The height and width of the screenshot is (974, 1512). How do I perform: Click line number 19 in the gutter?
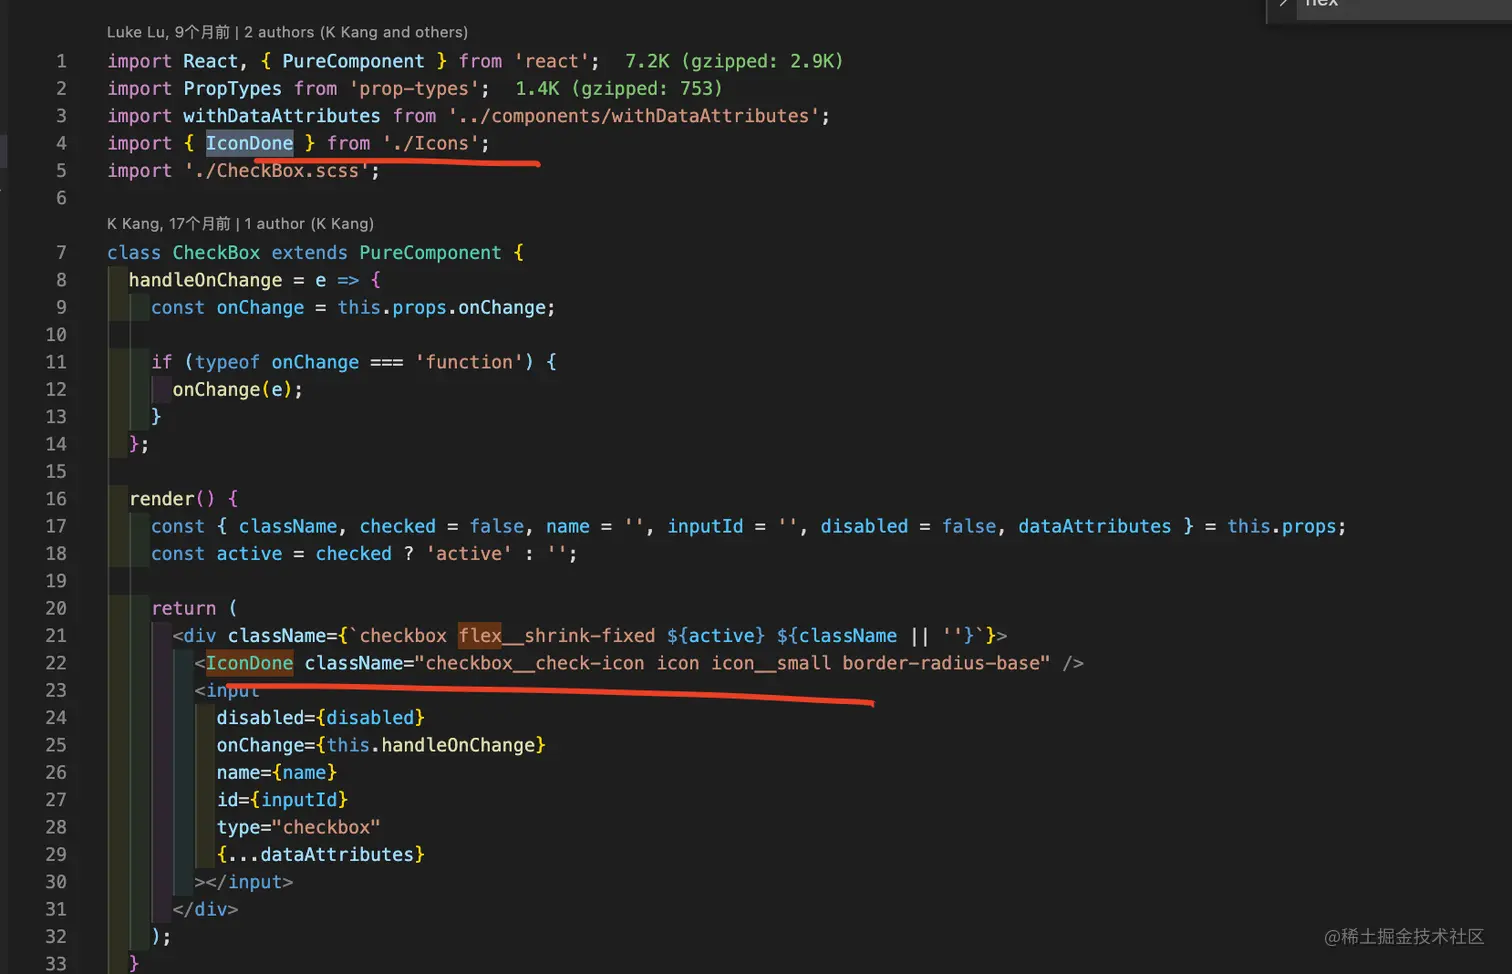(x=56, y=580)
